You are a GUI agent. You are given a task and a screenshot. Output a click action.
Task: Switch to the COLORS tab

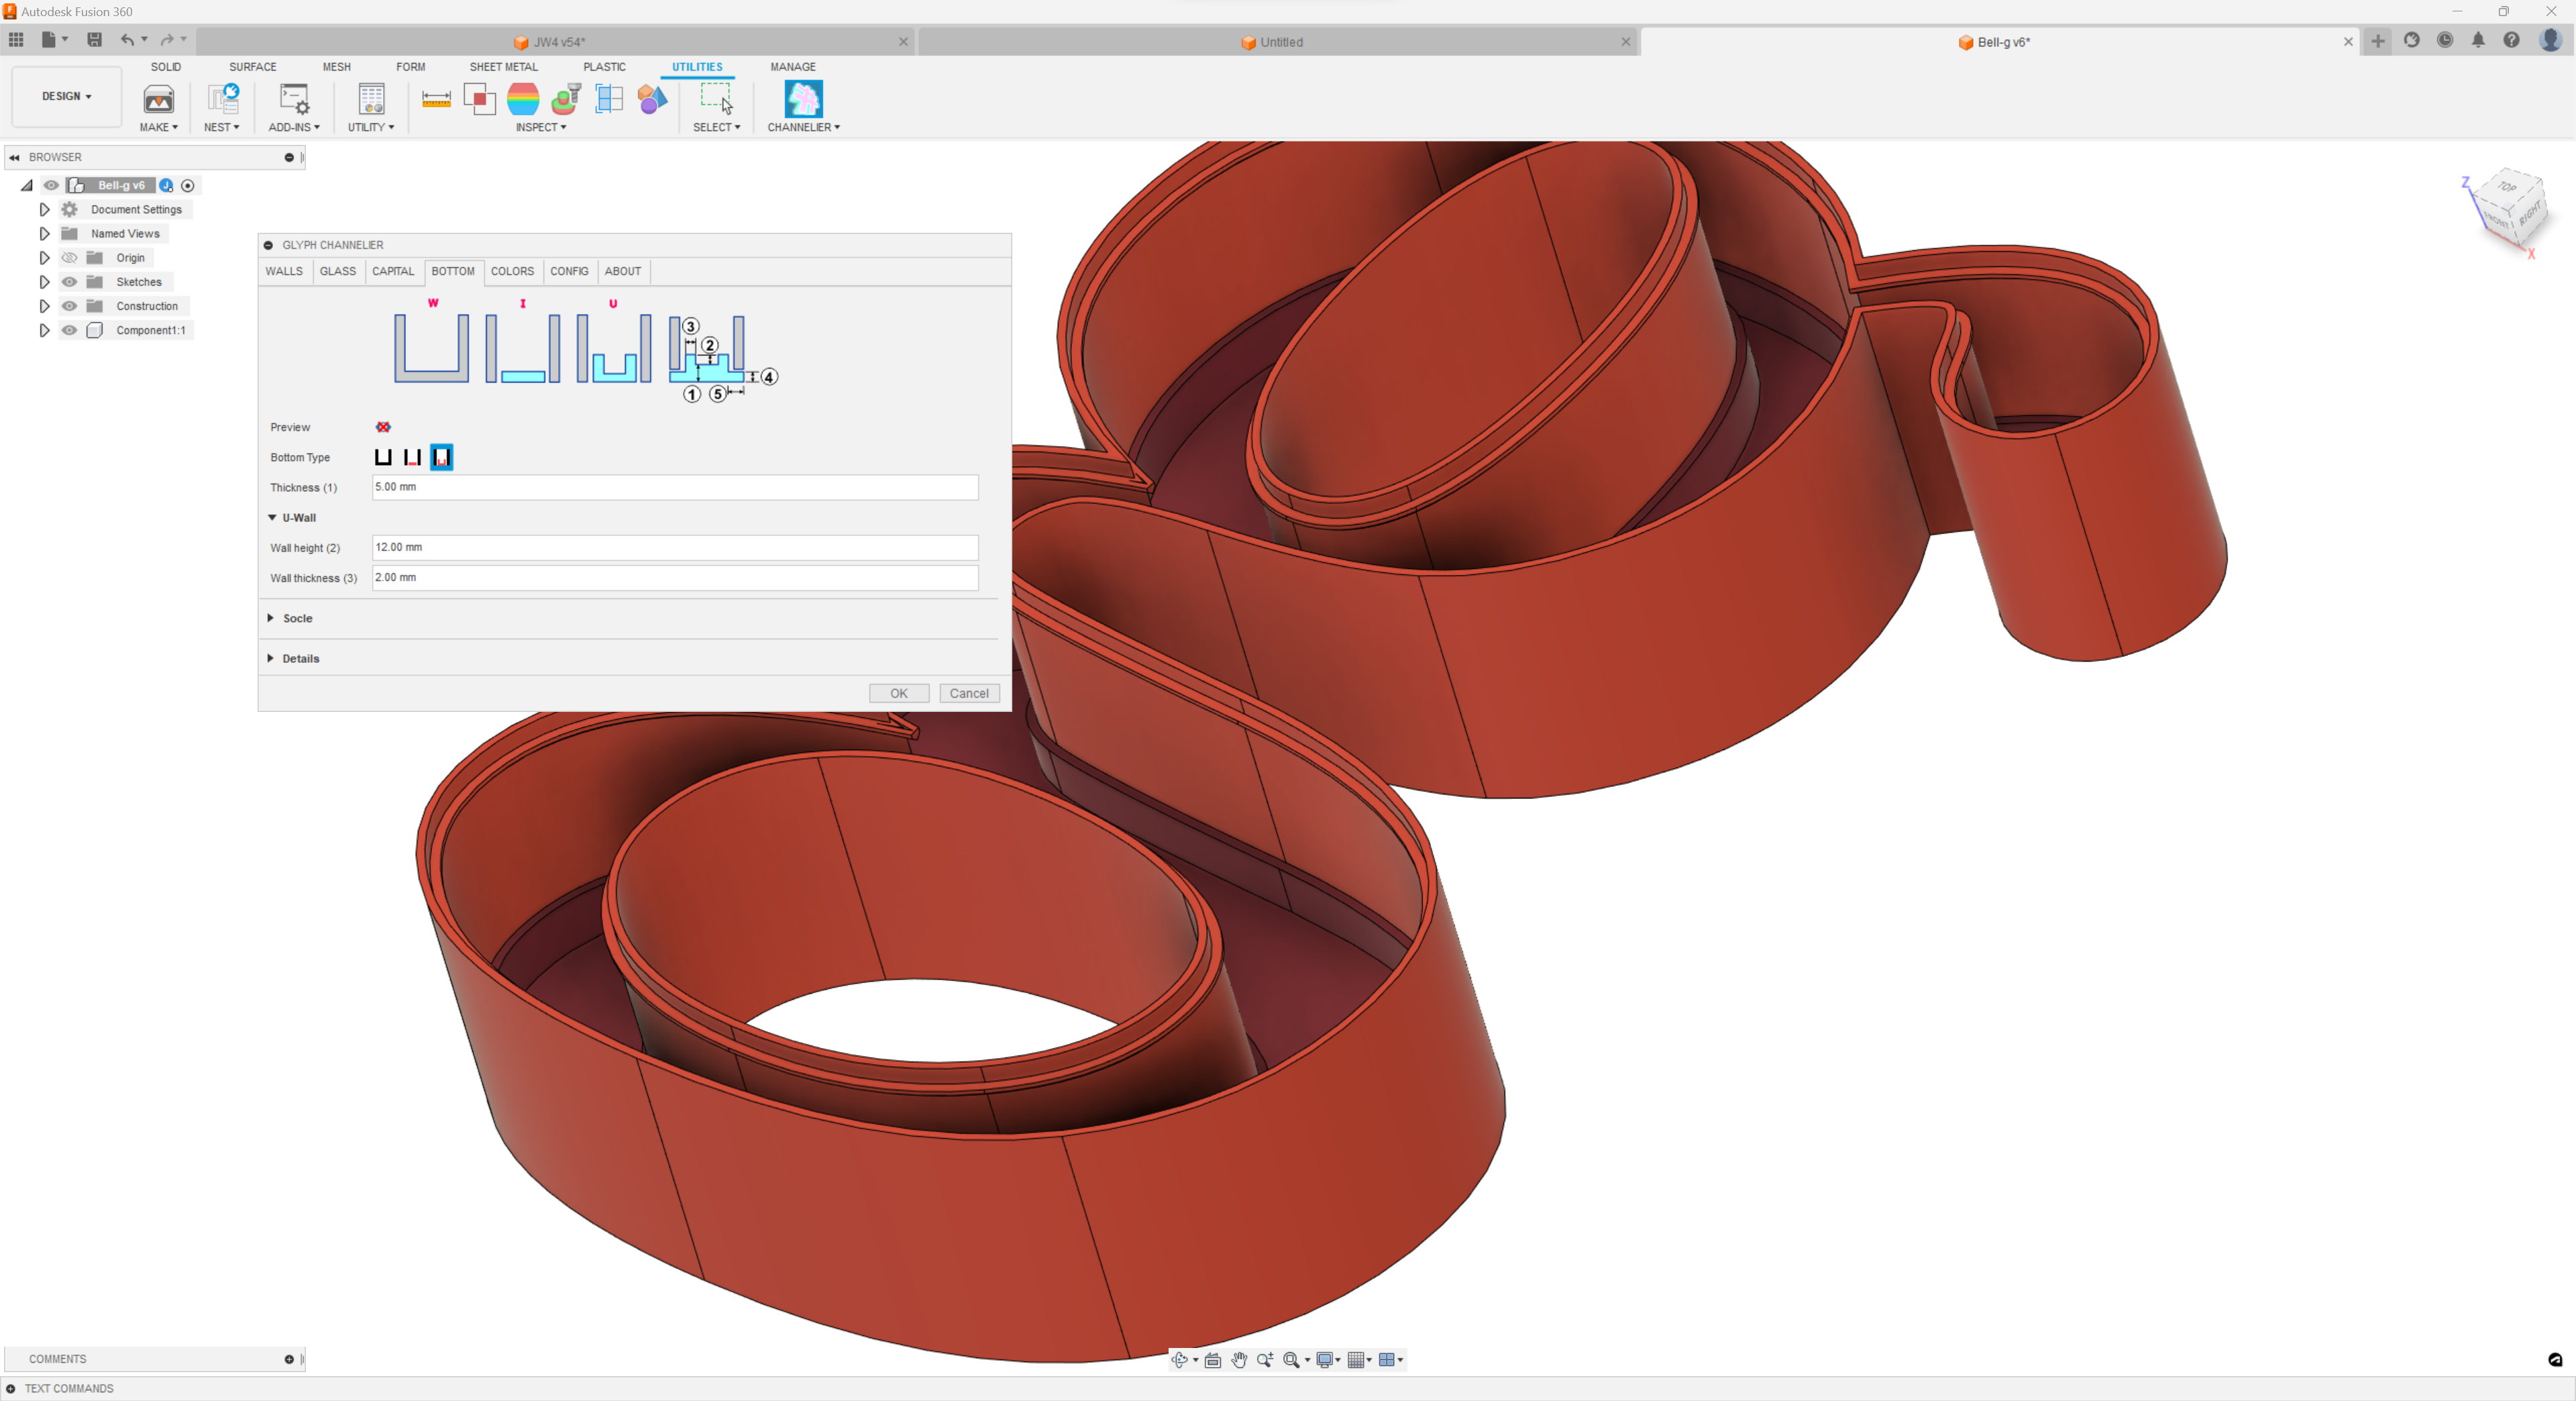click(x=512, y=271)
